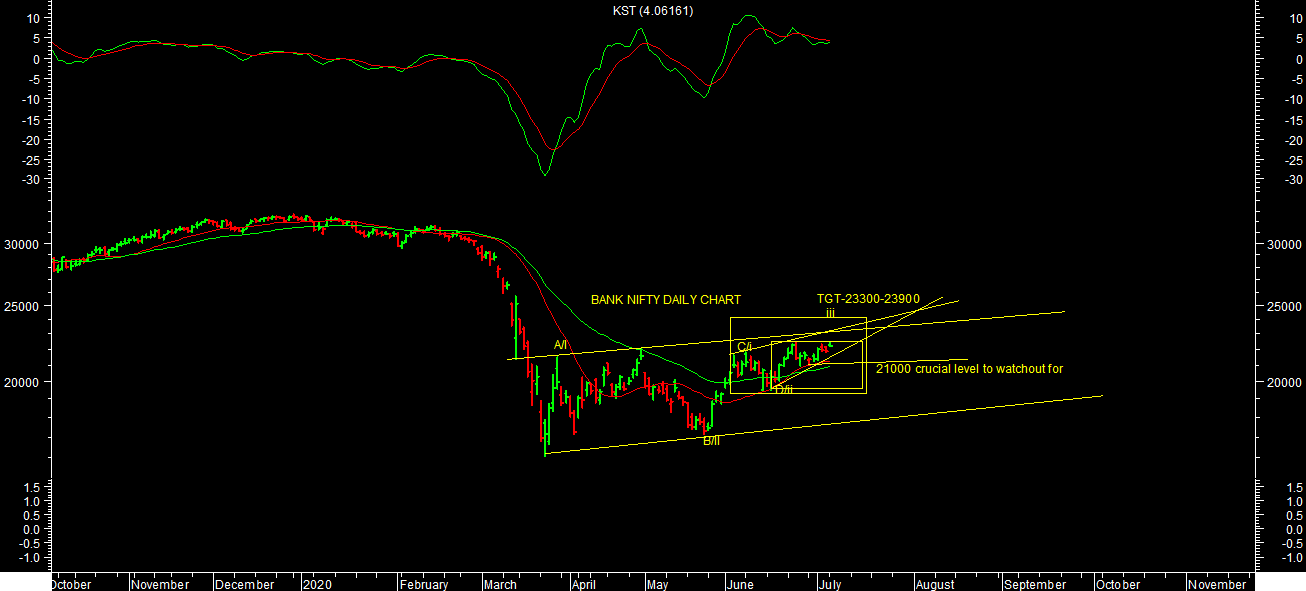Screen dimensions: 1306x591
Task: Select August on the date axis
Action: tap(935, 585)
